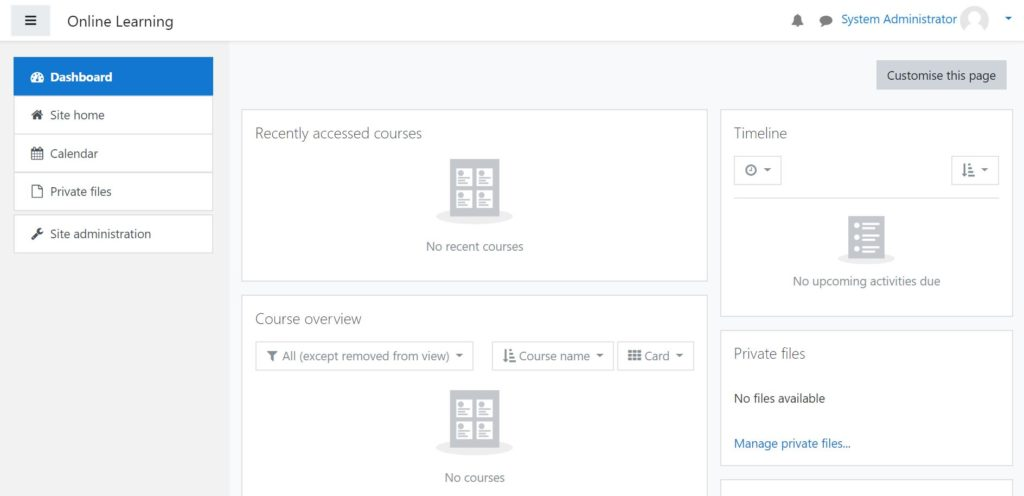Open the user menu dropdown arrow
This screenshot has height=496, width=1024.
[x=1008, y=20]
